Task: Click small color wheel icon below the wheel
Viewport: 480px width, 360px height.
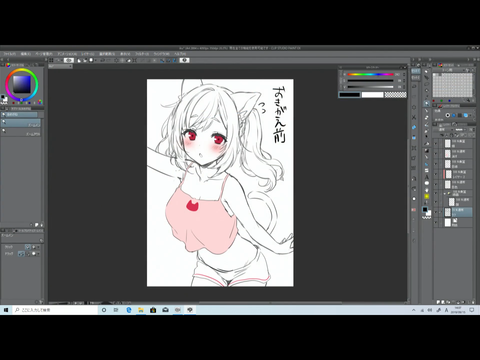Action: pyautogui.click(x=40, y=102)
